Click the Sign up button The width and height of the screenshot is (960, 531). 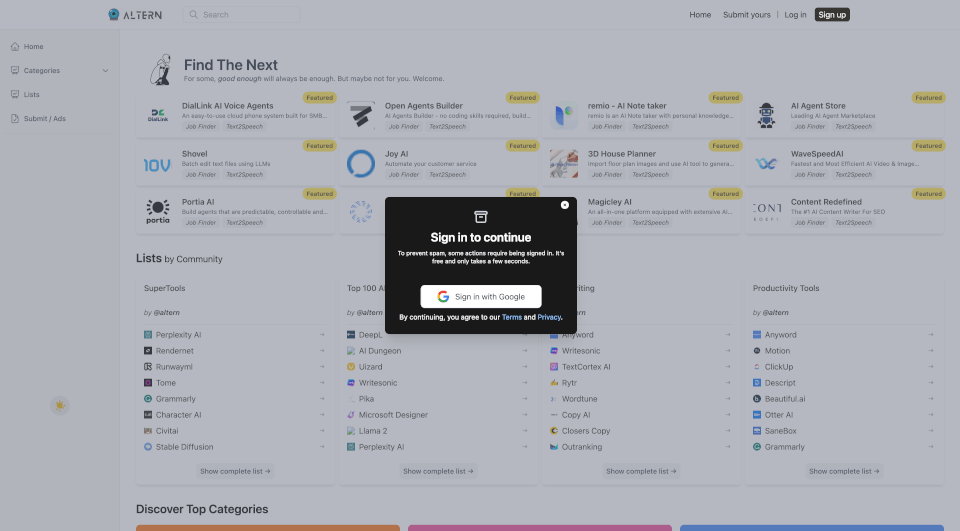[832, 15]
